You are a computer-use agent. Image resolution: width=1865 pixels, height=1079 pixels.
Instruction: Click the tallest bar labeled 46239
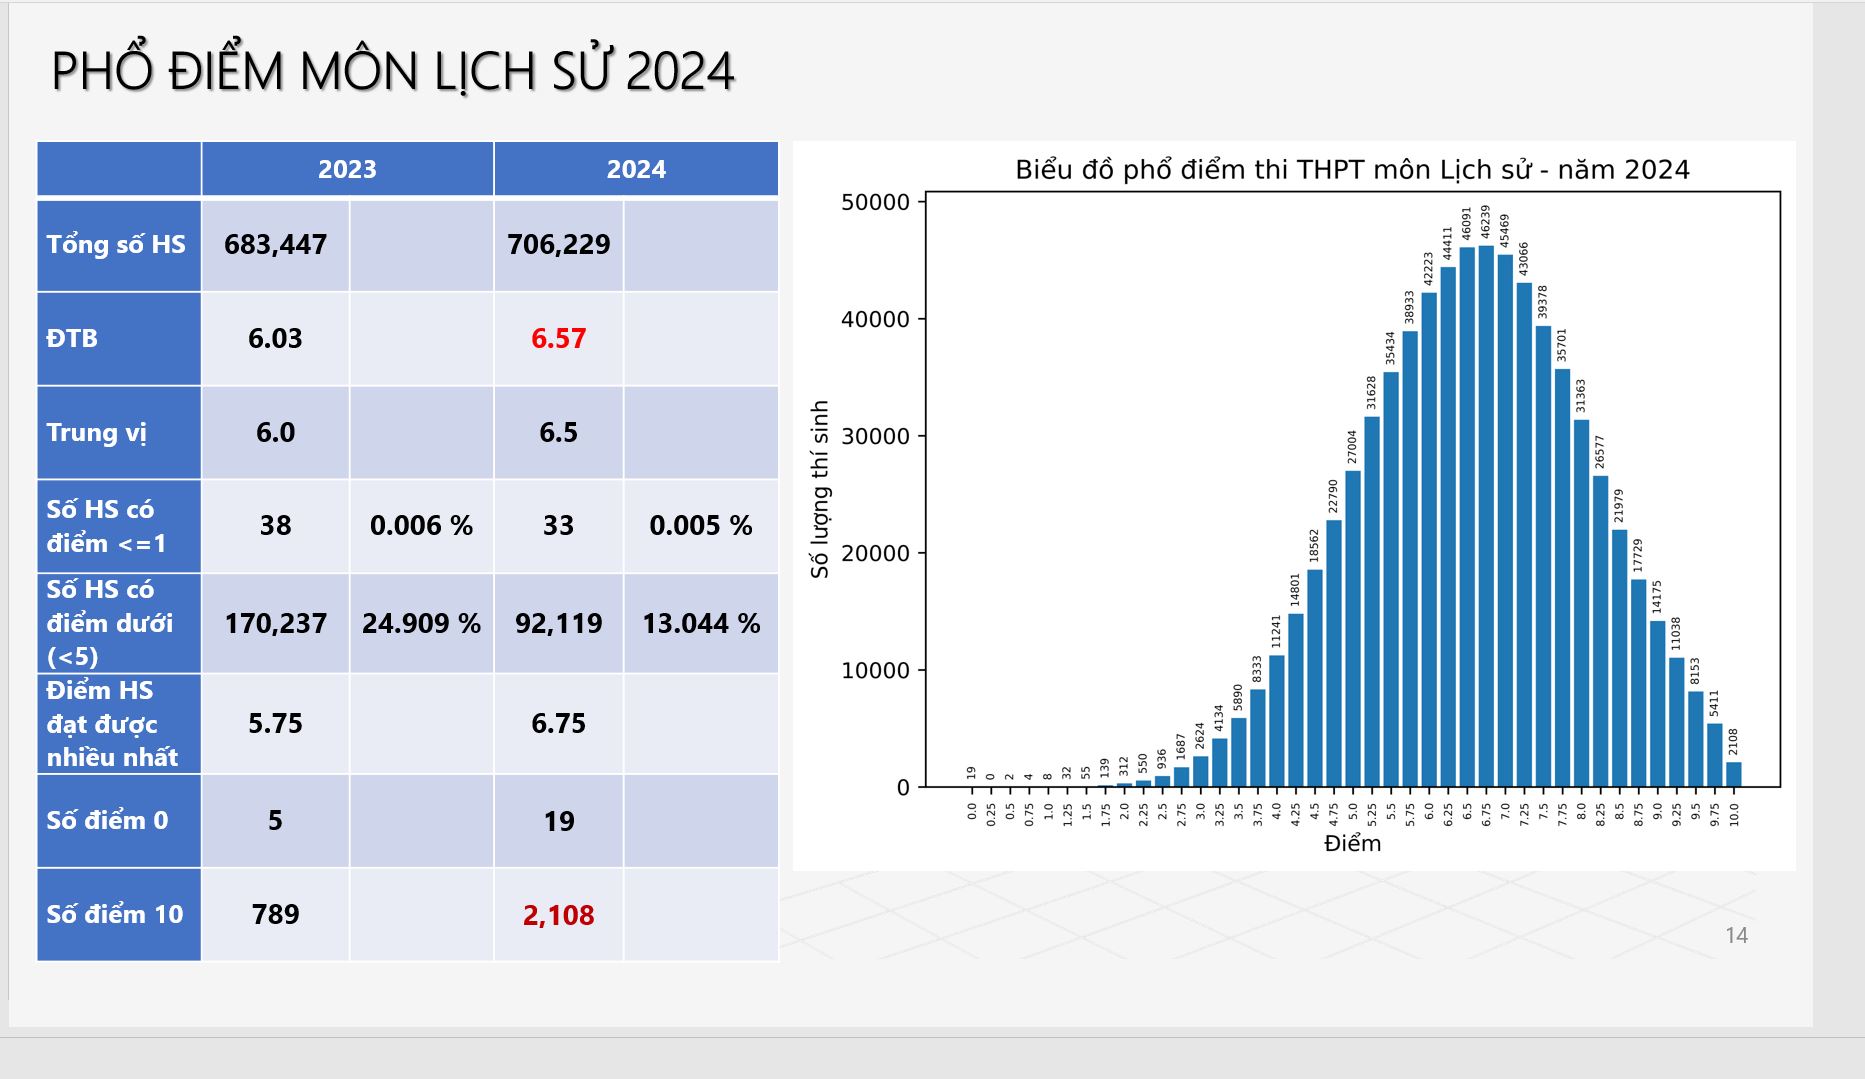tap(1486, 516)
